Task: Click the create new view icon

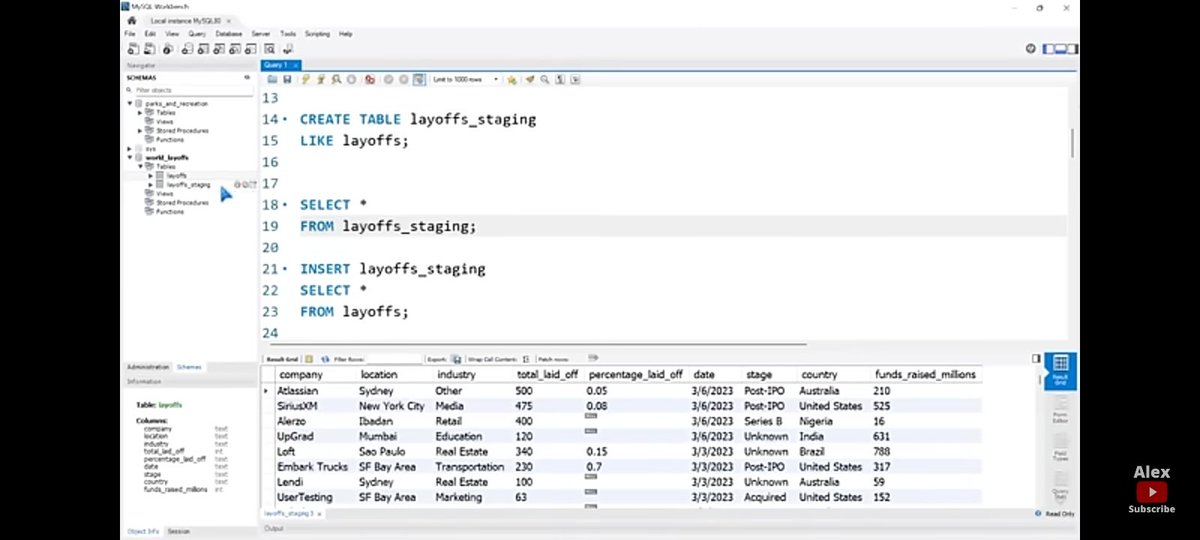Action: coord(219,48)
